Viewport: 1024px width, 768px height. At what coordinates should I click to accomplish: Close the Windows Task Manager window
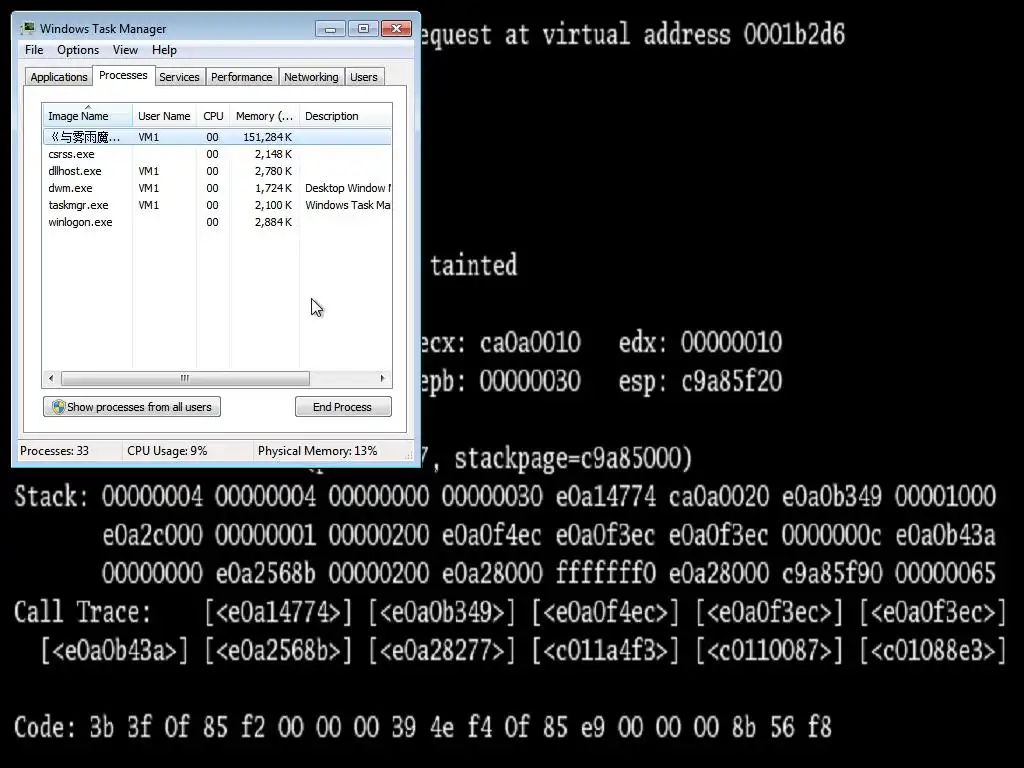click(396, 29)
